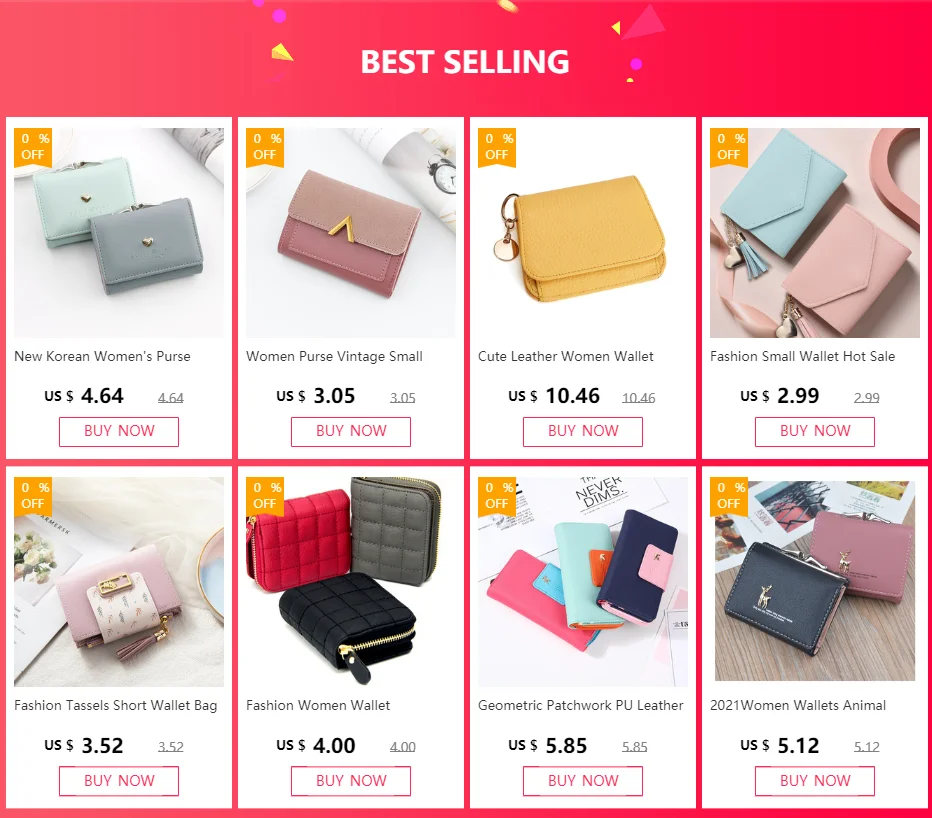Open the Fashion Small Wallet Hot Sale image
The image size is (932, 818).
pos(815,233)
